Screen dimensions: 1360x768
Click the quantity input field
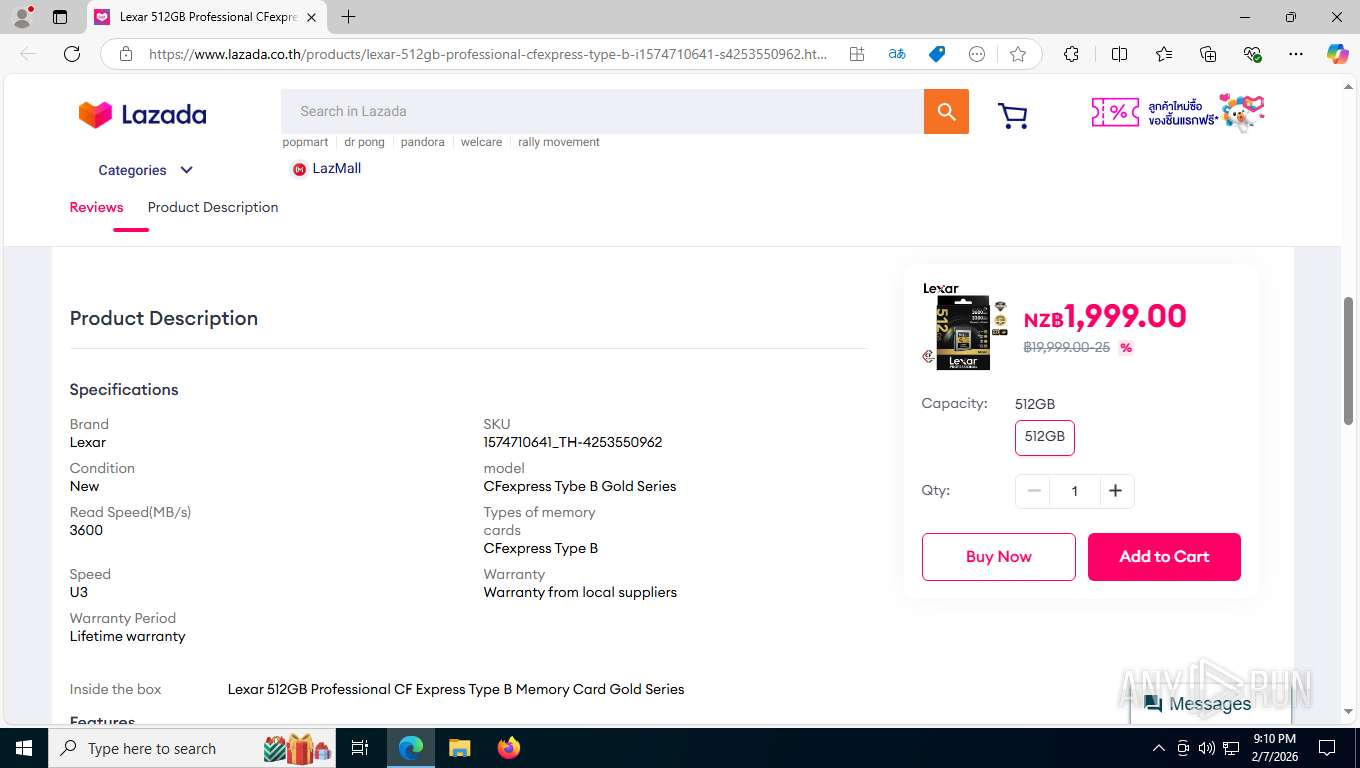coord(1075,491)
